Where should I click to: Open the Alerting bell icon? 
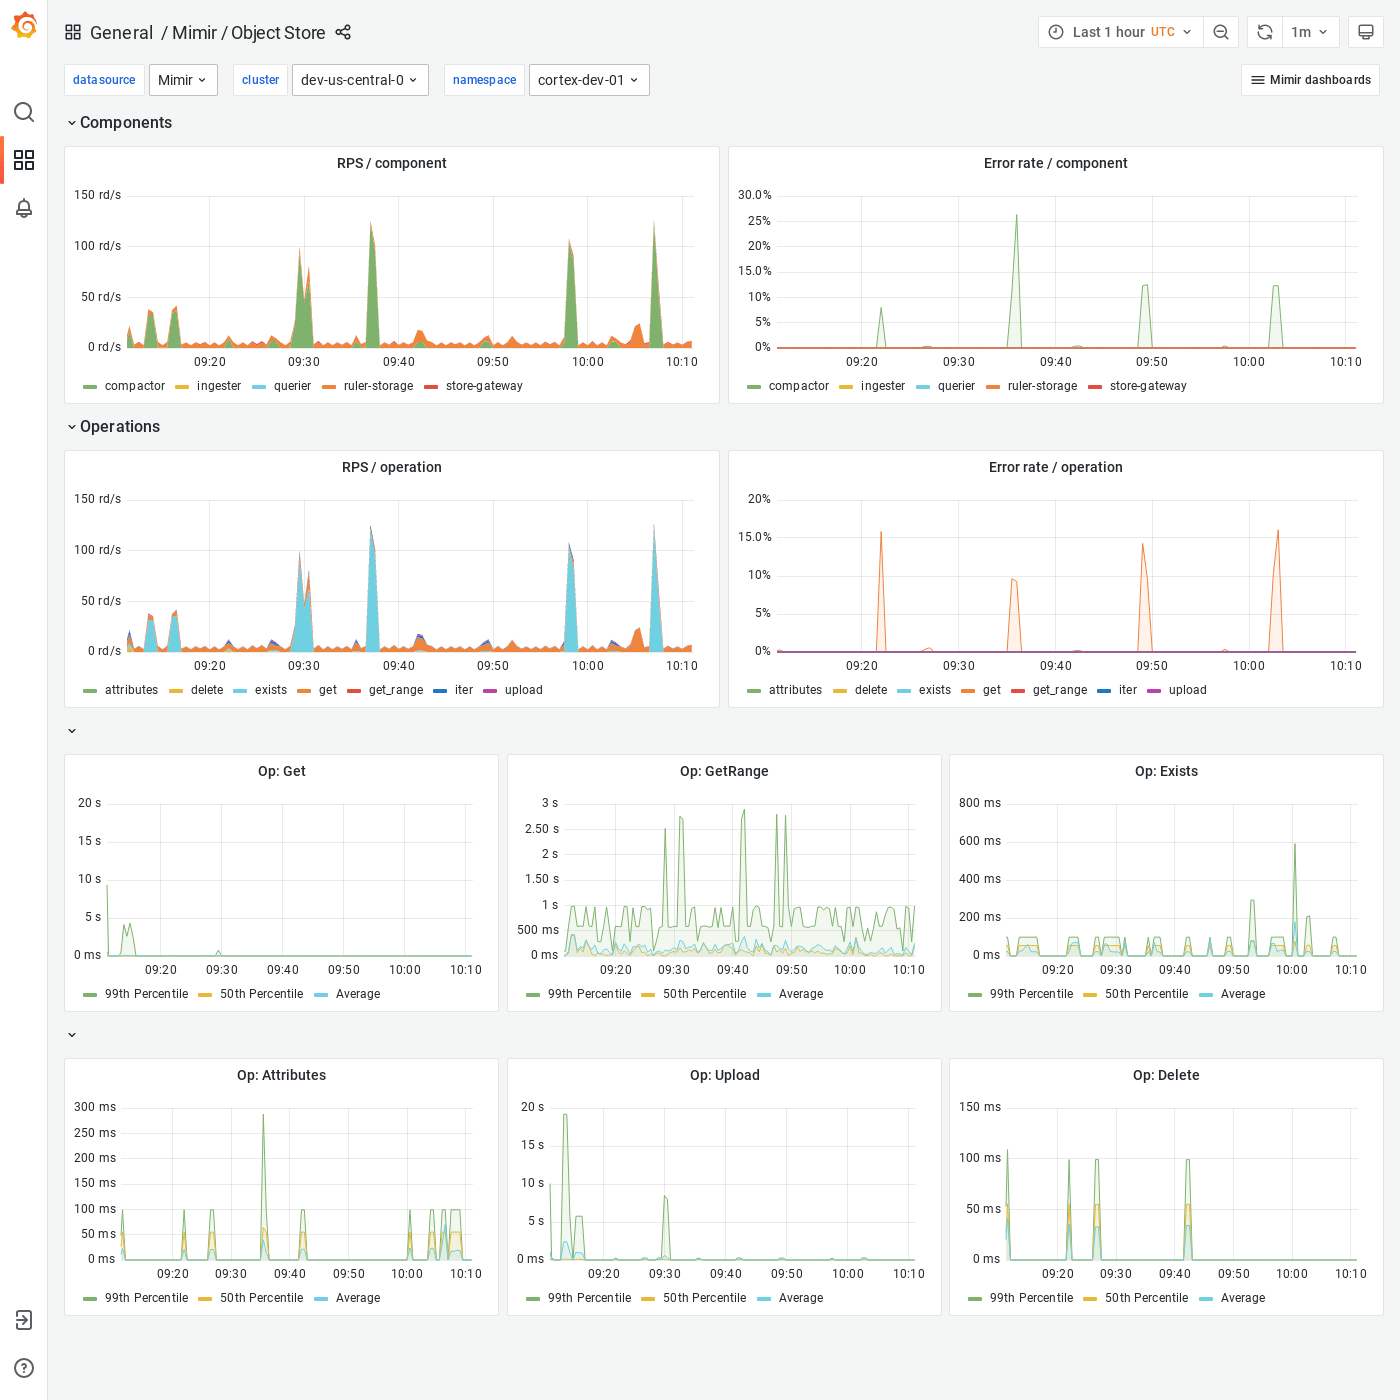point(24,208)
